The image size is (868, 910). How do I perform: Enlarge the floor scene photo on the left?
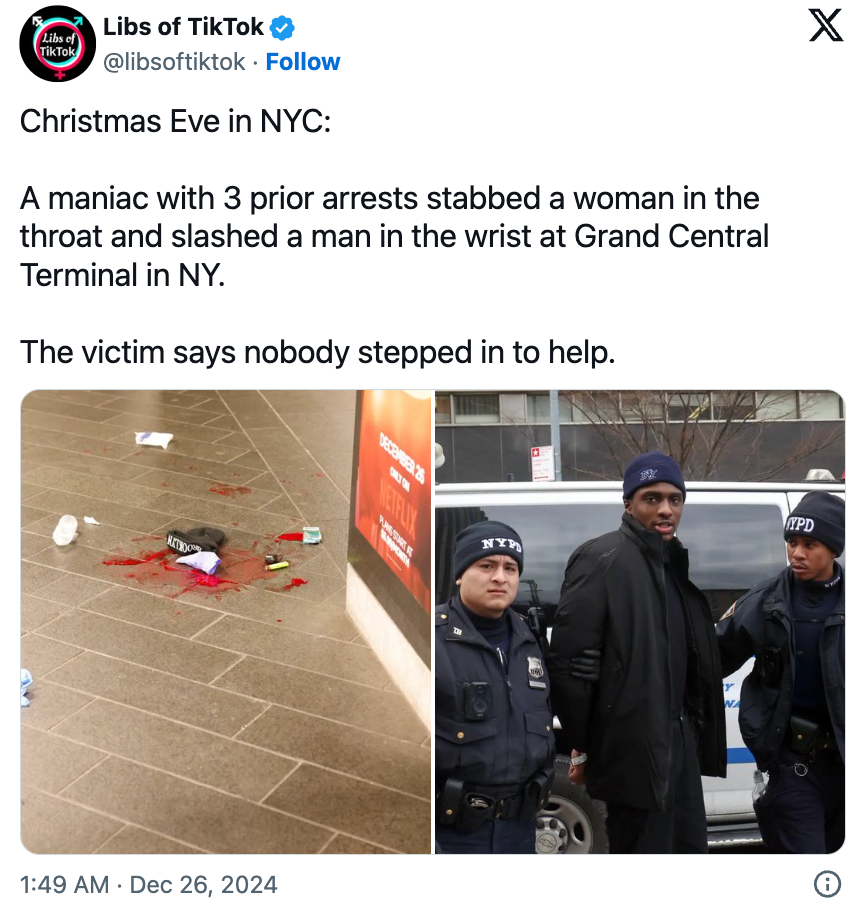click(x=226, y=622)
